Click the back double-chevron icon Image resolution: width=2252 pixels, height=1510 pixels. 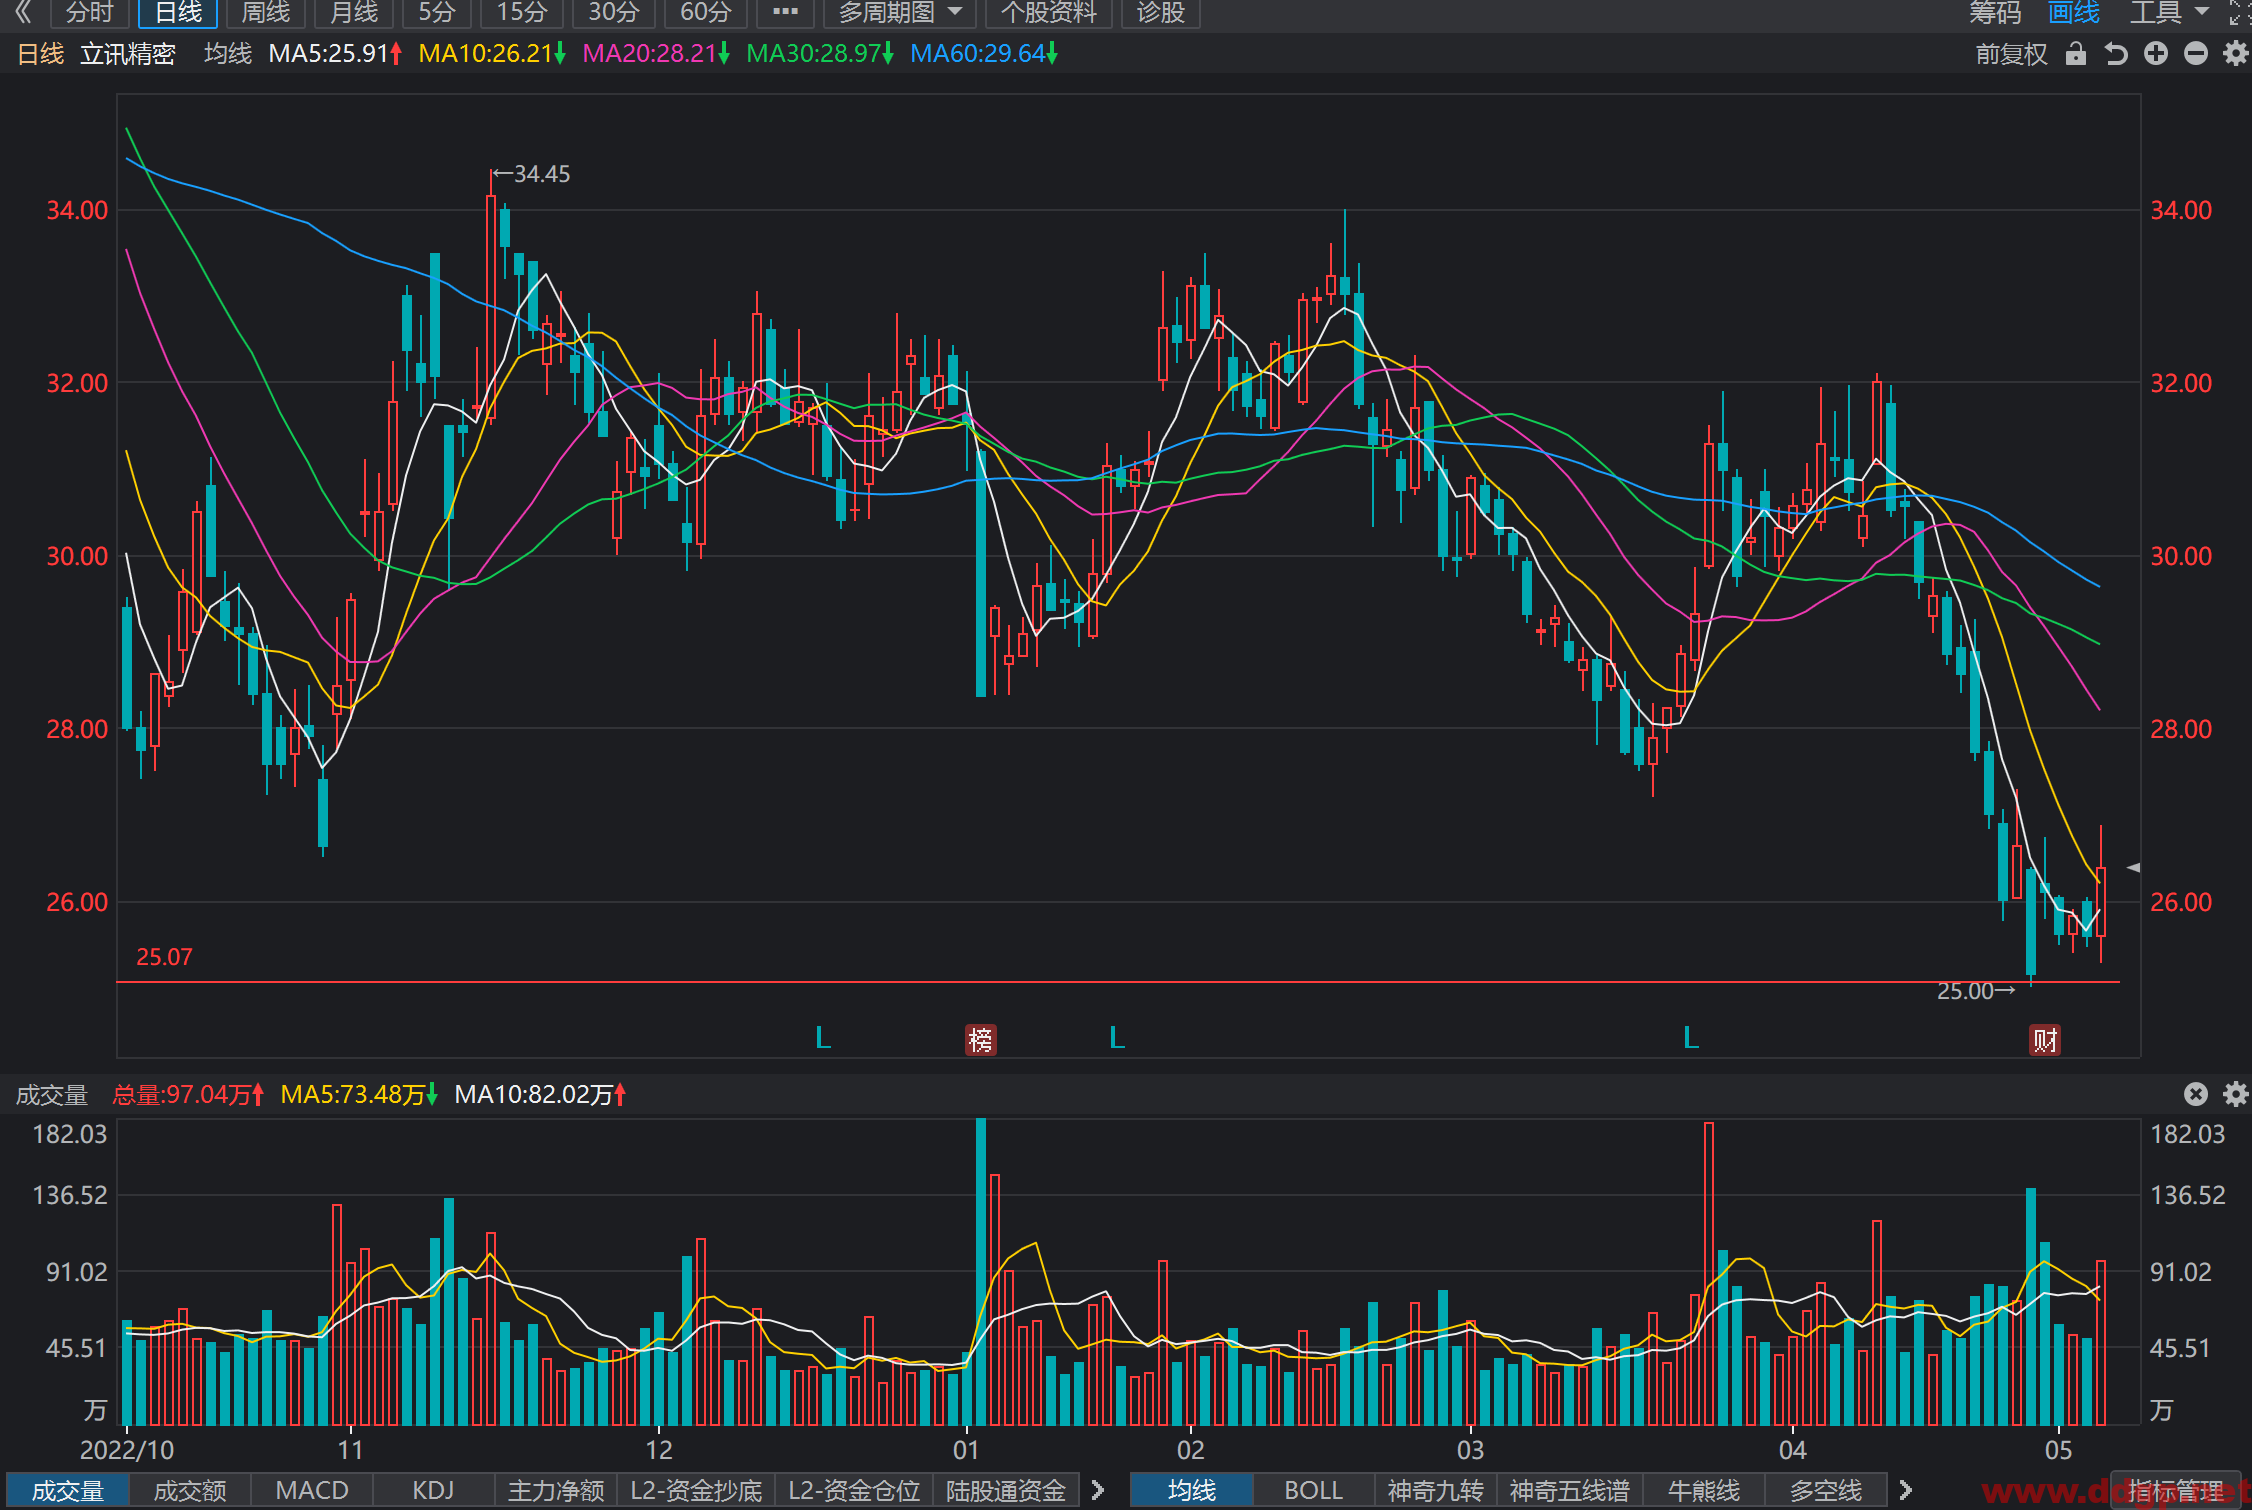(23, 12)
